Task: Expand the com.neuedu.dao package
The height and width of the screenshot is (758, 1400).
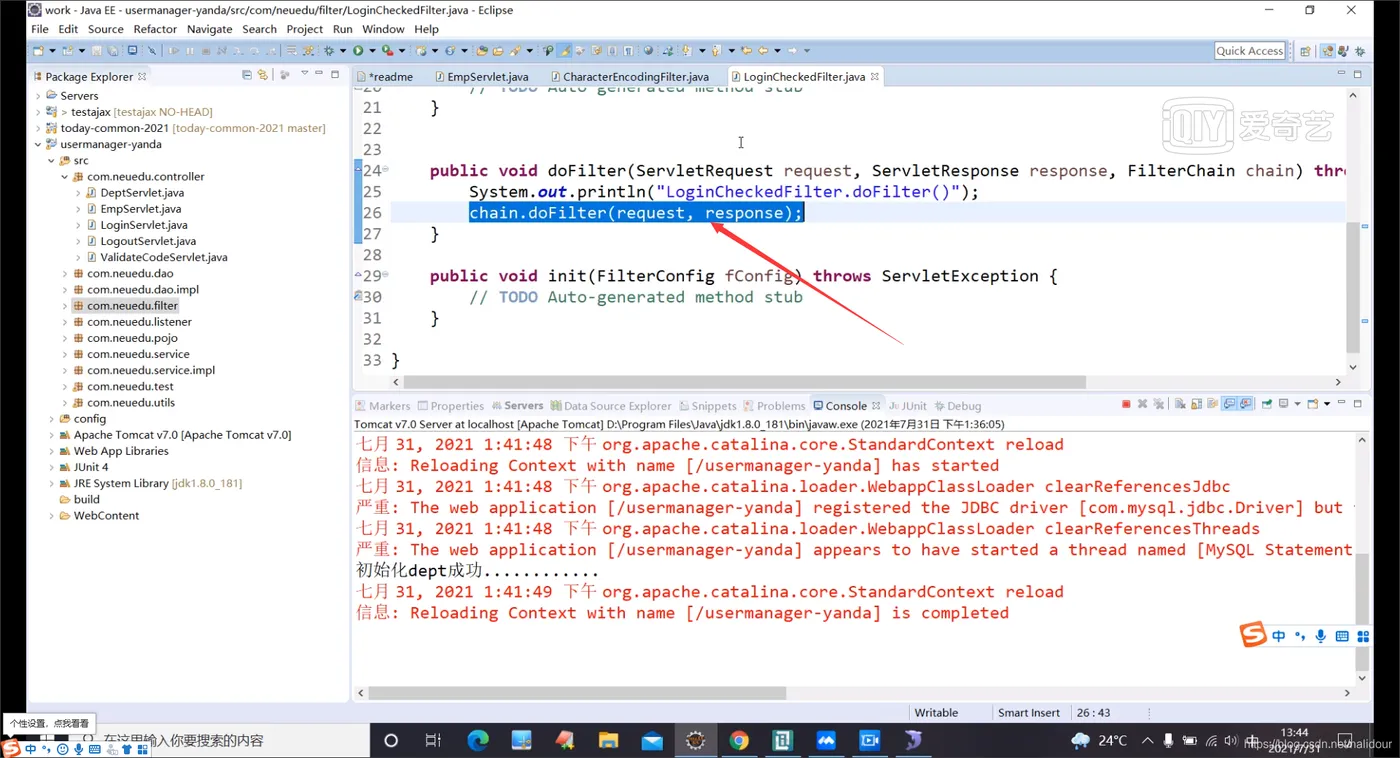Action: click(x=65, y=273)
